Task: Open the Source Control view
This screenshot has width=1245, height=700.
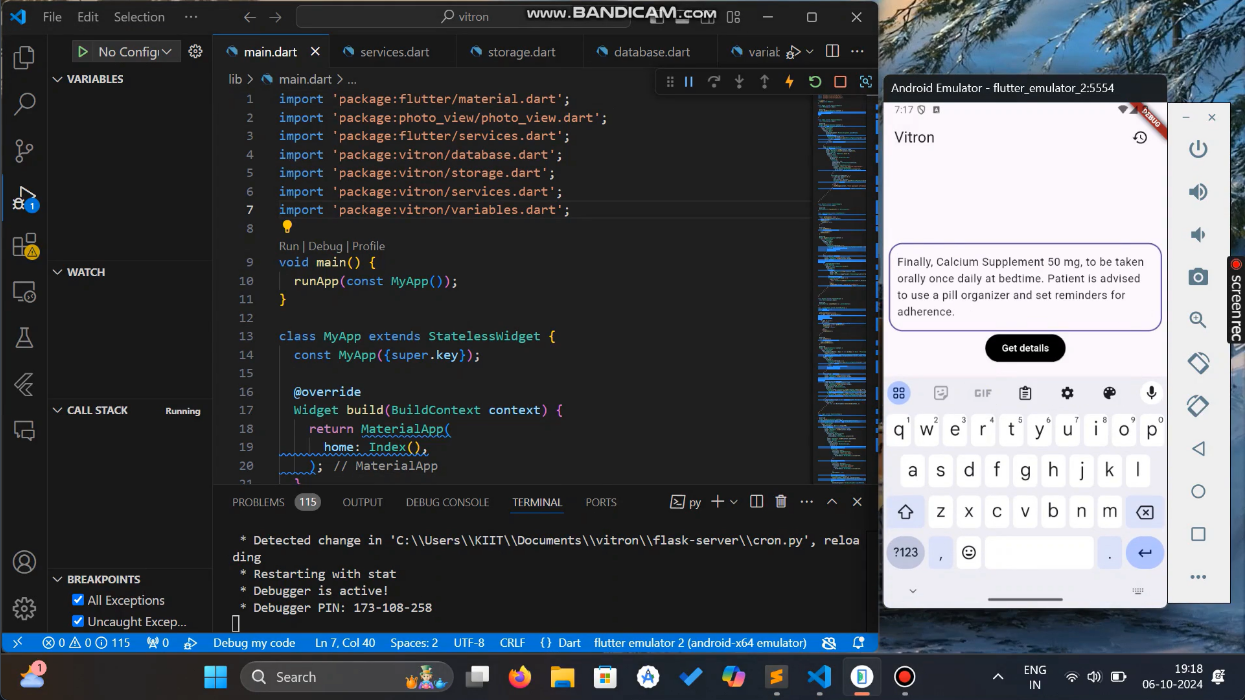Action: [x=24, y=151]
